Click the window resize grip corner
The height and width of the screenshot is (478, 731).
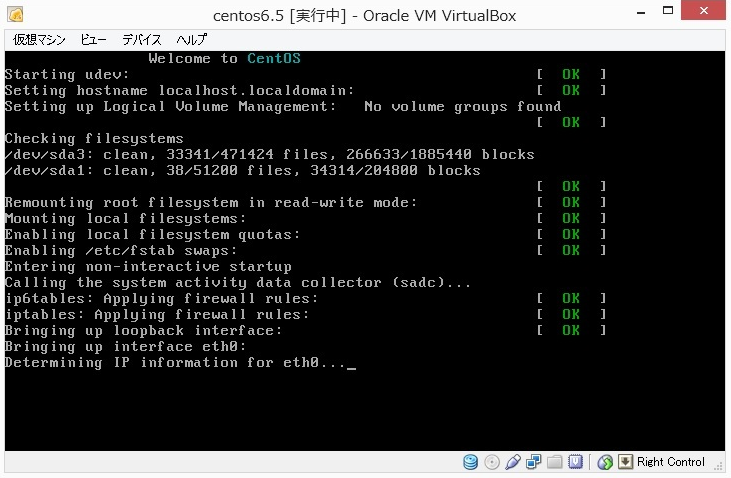tap(718, 466)
